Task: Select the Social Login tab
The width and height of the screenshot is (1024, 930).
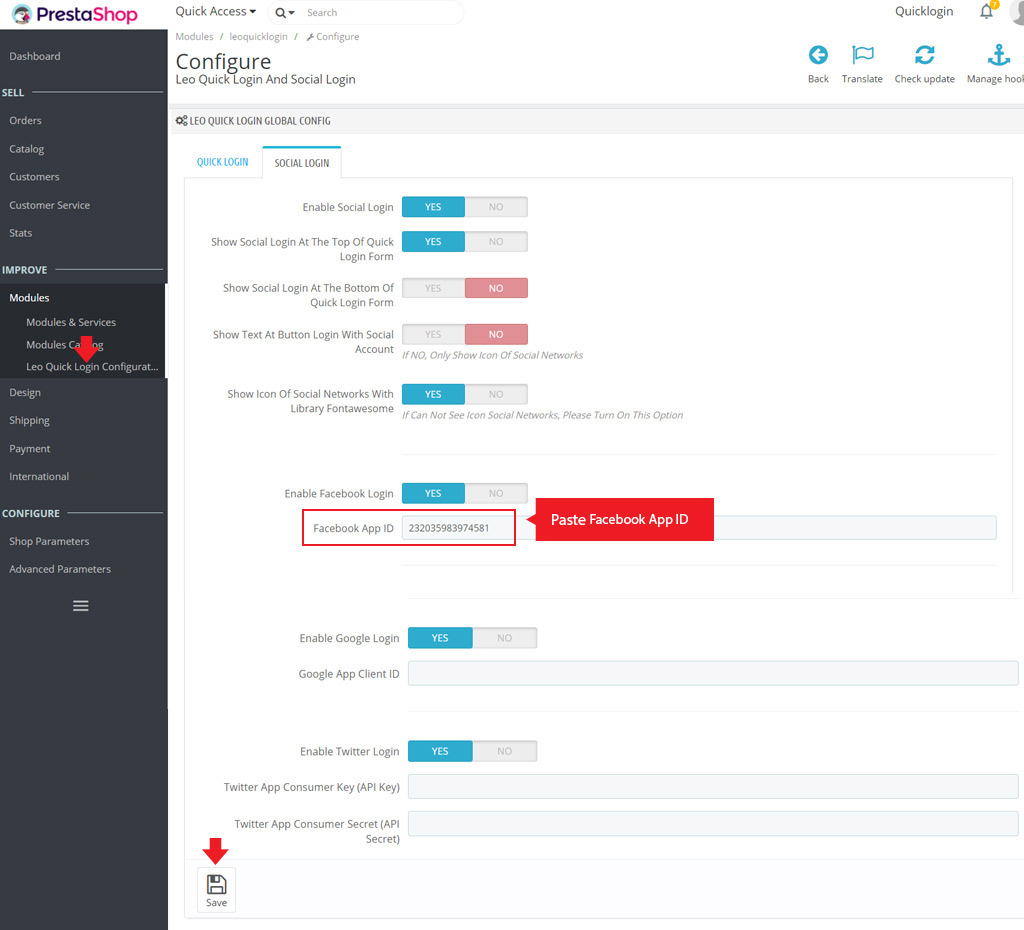Action: 302,163
